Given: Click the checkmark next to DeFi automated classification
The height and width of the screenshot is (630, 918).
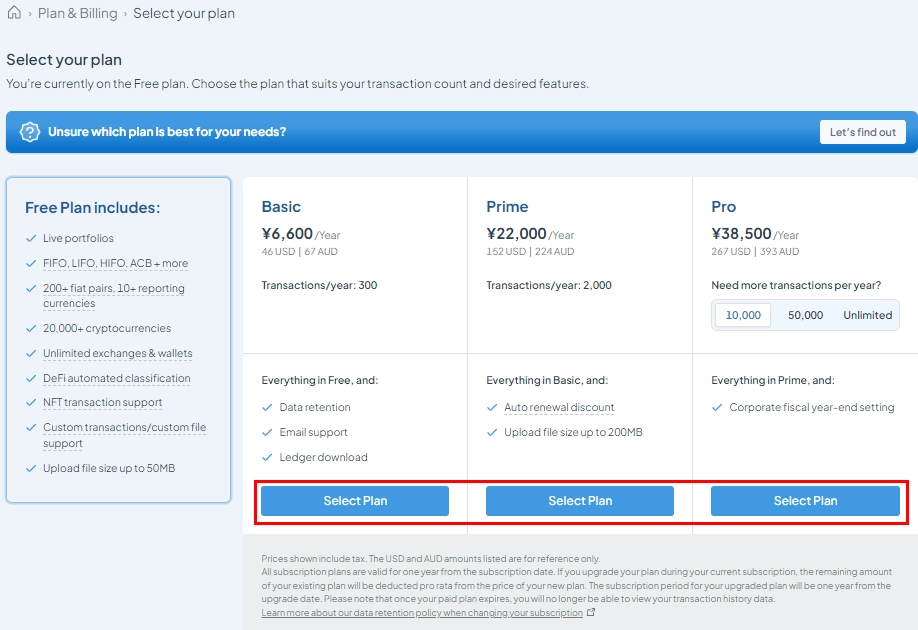Looking at the screenshot, I should click(x=31, y=378).
